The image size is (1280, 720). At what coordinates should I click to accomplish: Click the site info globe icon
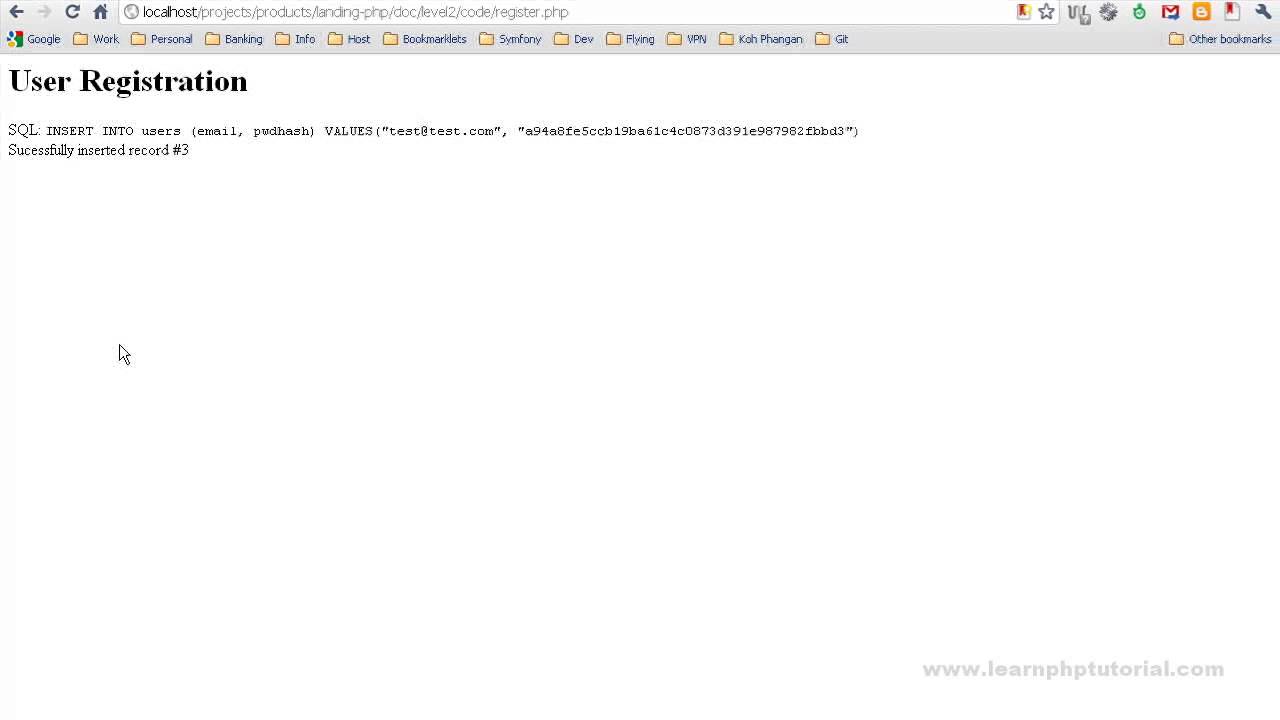click(131, 12)
